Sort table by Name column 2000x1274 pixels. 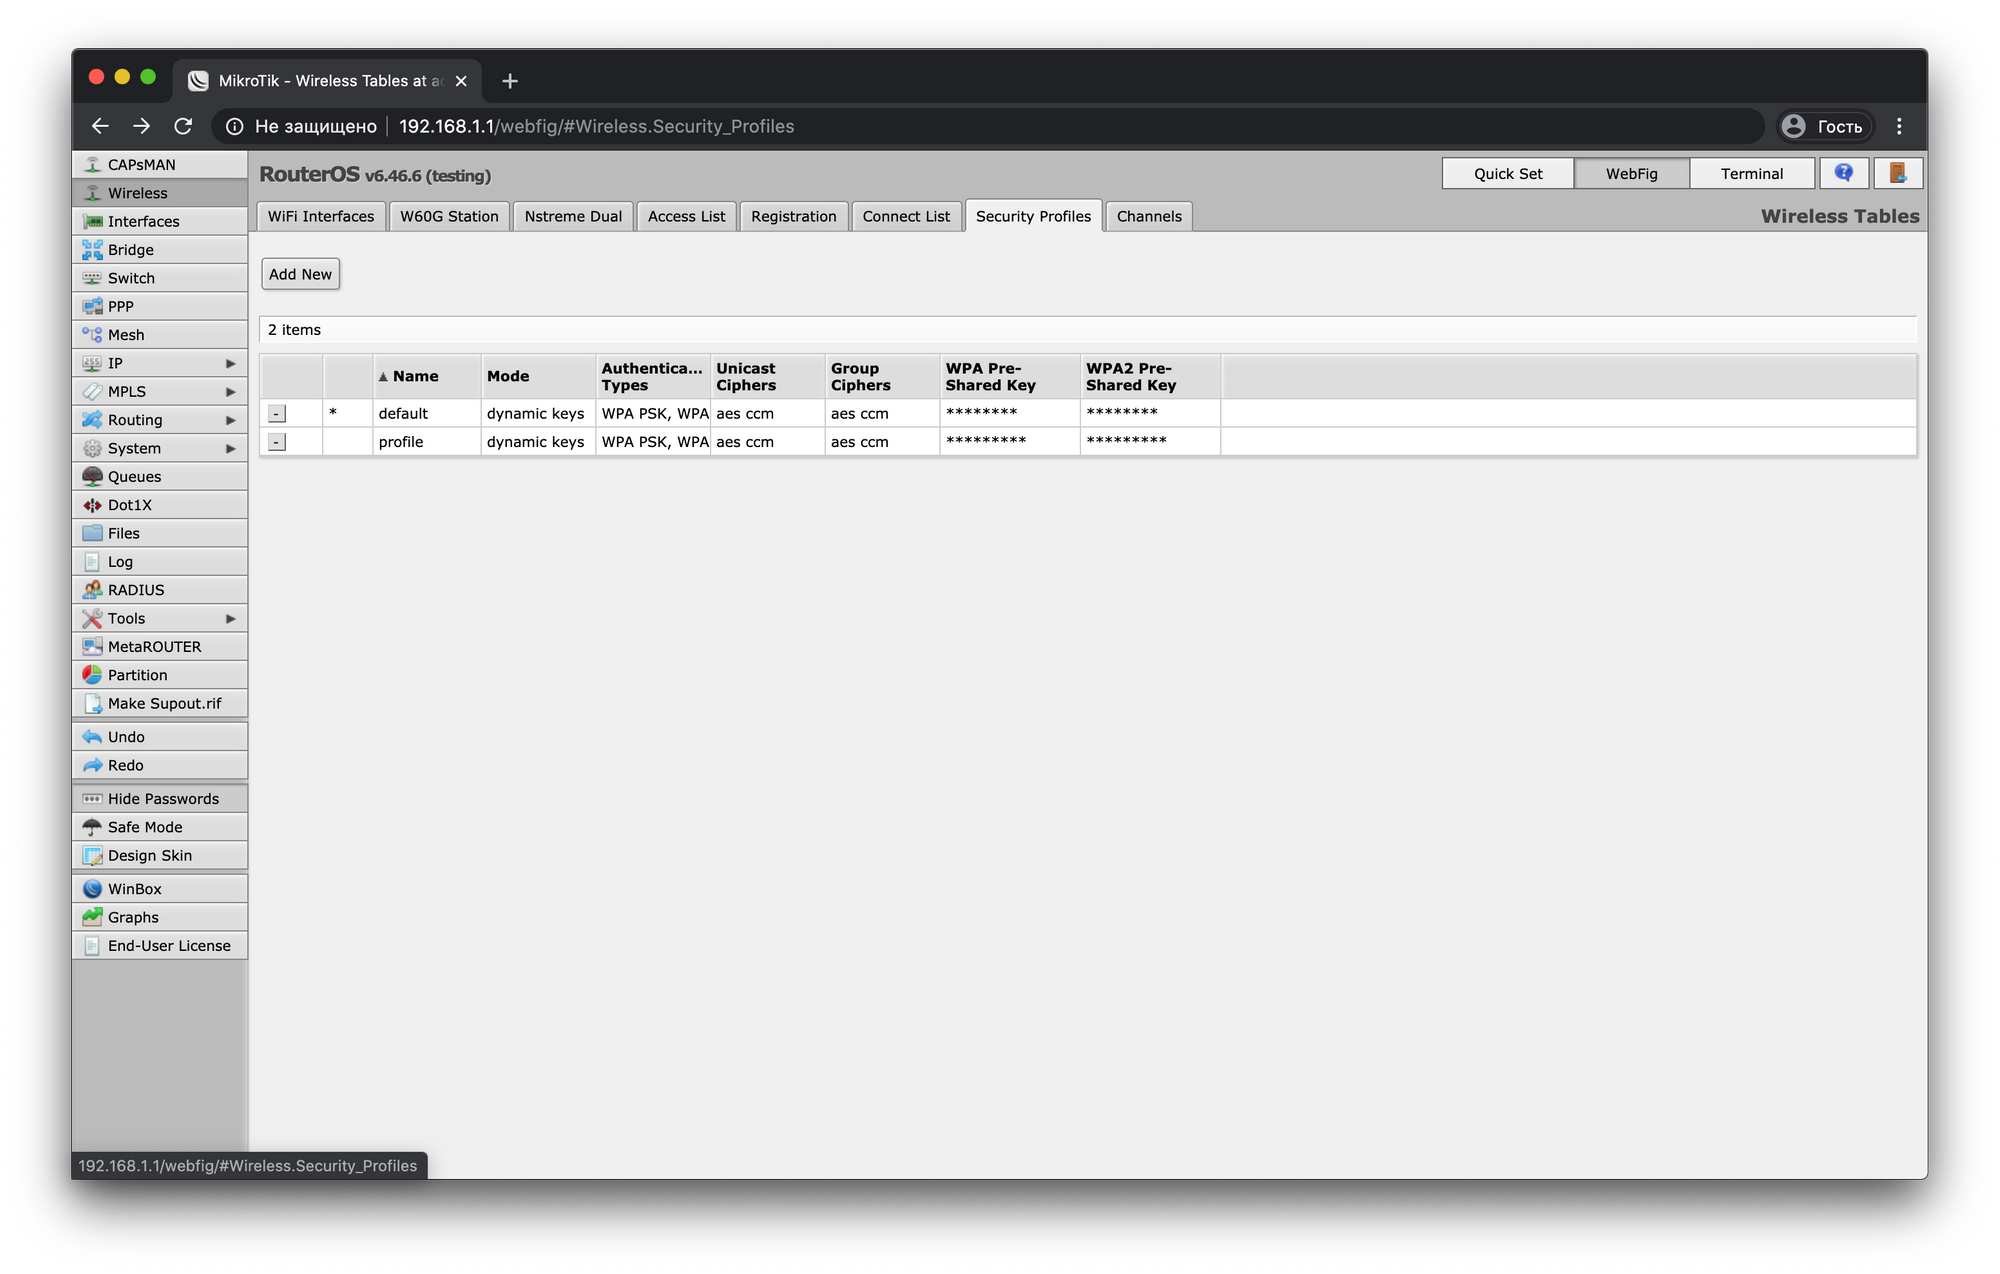[x=427, y=377]
